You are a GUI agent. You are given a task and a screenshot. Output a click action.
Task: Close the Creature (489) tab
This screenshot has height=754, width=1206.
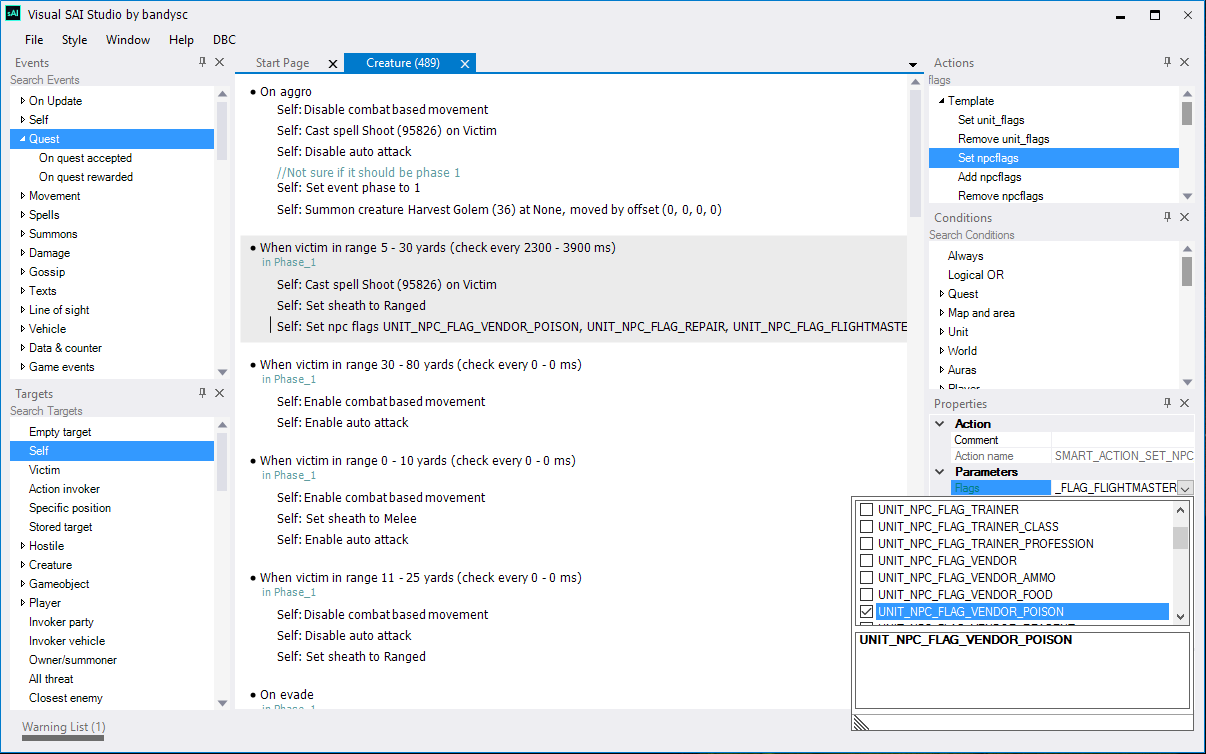coord(464,62)
